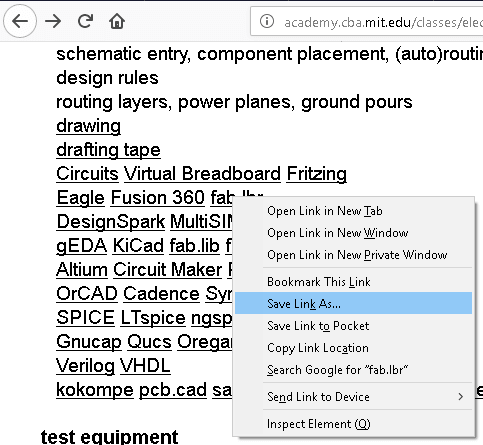Select Inspect Element option

tap(353, 424)
